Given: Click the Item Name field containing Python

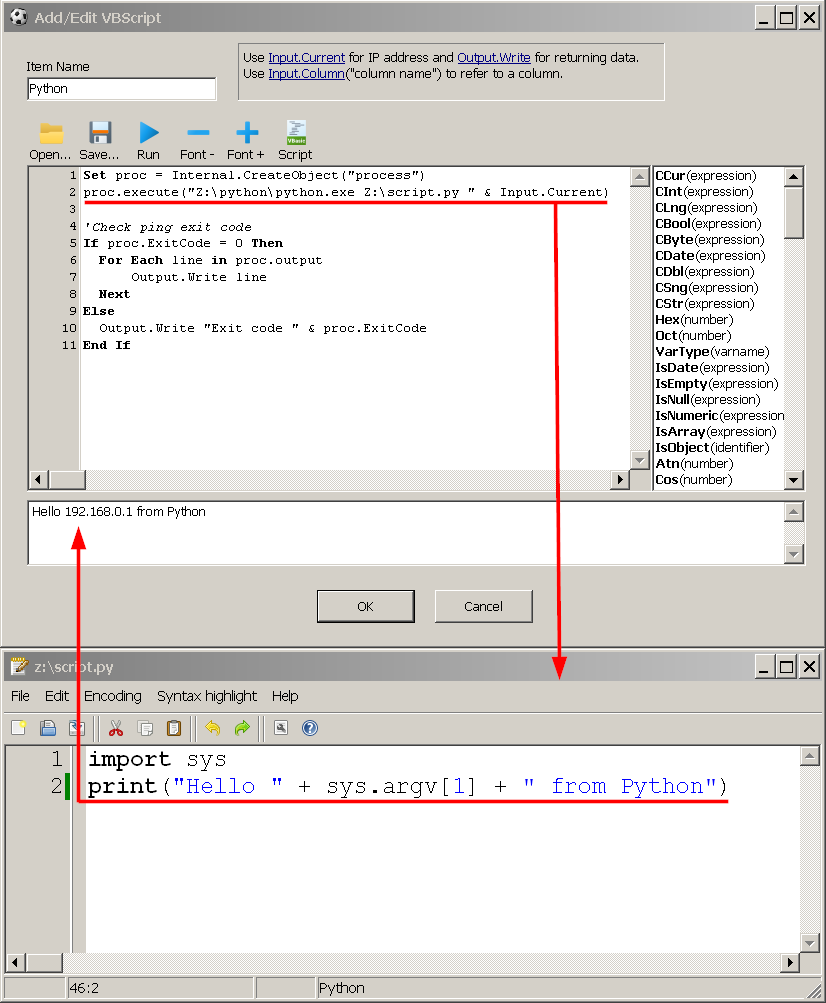Looking at the screenshot, I should (122, 89).
